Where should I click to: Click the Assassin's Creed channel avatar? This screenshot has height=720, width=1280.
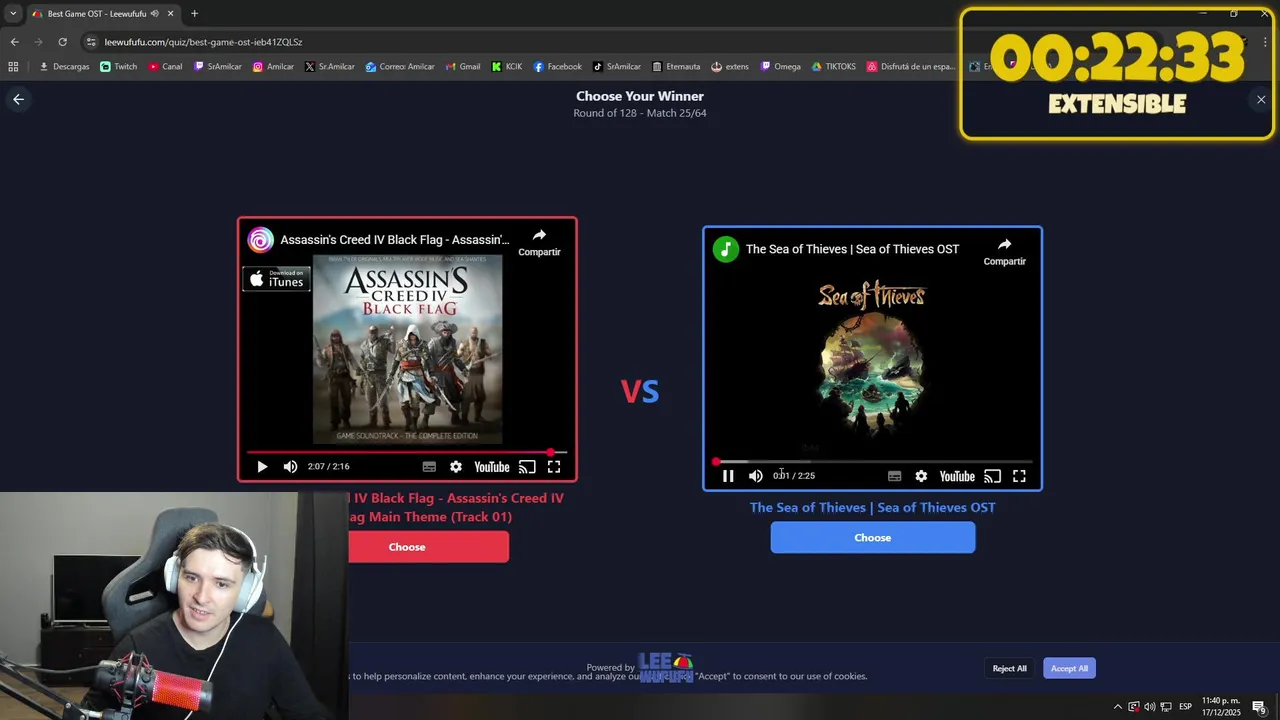point(261,240)
